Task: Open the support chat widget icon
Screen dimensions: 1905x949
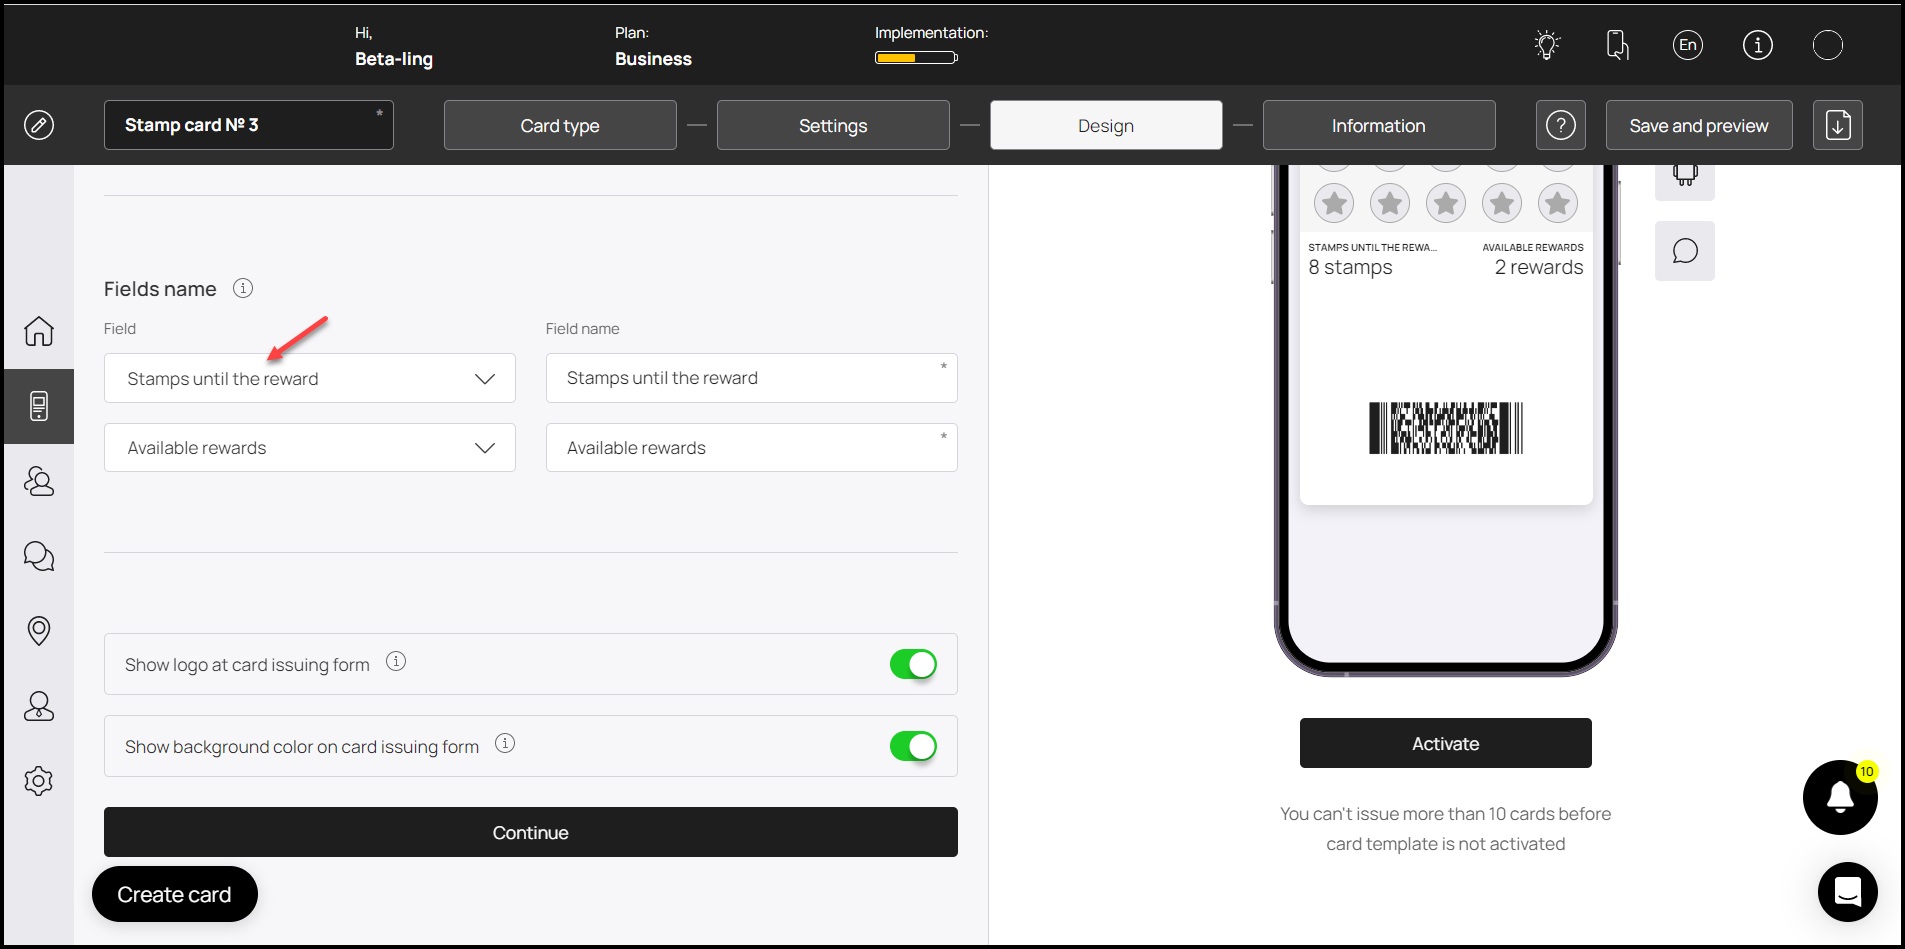Action: coord(1848,892)
